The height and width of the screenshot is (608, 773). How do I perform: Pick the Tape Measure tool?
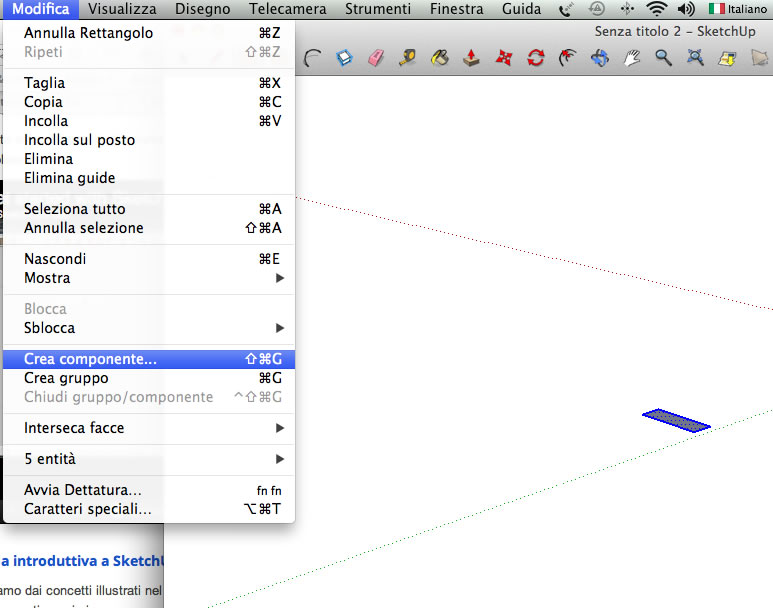pyautogui.click(x=407, y=58)
